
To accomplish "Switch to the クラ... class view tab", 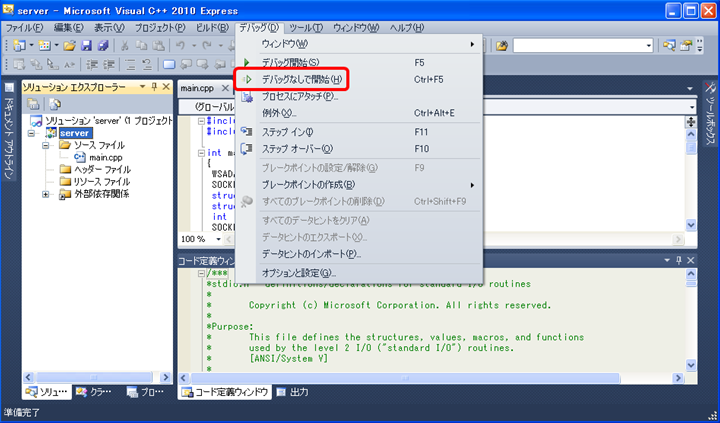I will click(x=94, y=392).
